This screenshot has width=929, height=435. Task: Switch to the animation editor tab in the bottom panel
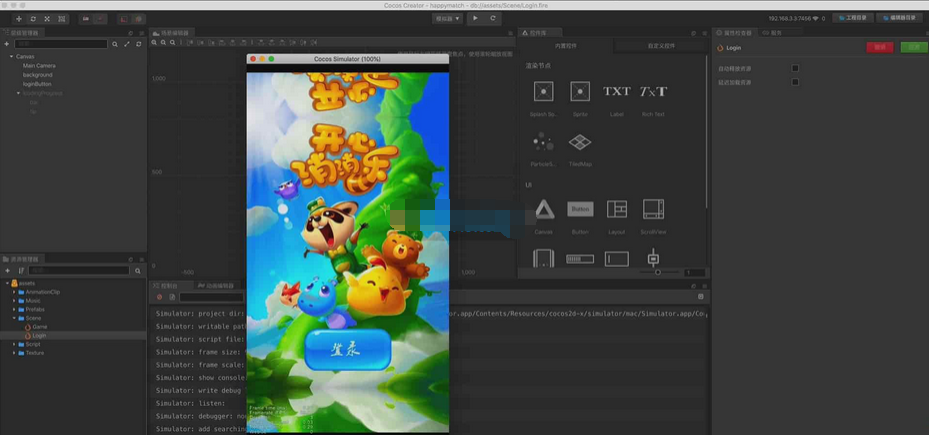pyautogui.click(x=215, y=286)
